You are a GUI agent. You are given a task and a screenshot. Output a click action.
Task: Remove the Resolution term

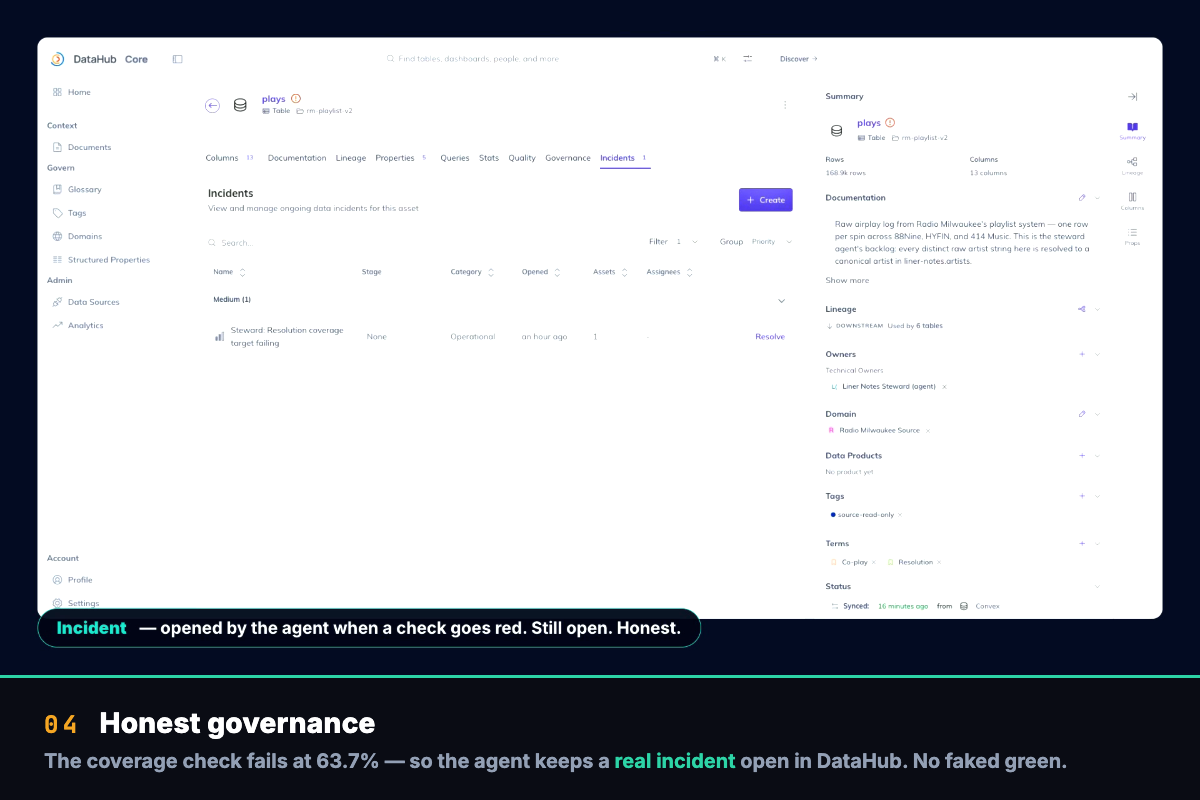(x=939, y=562)
